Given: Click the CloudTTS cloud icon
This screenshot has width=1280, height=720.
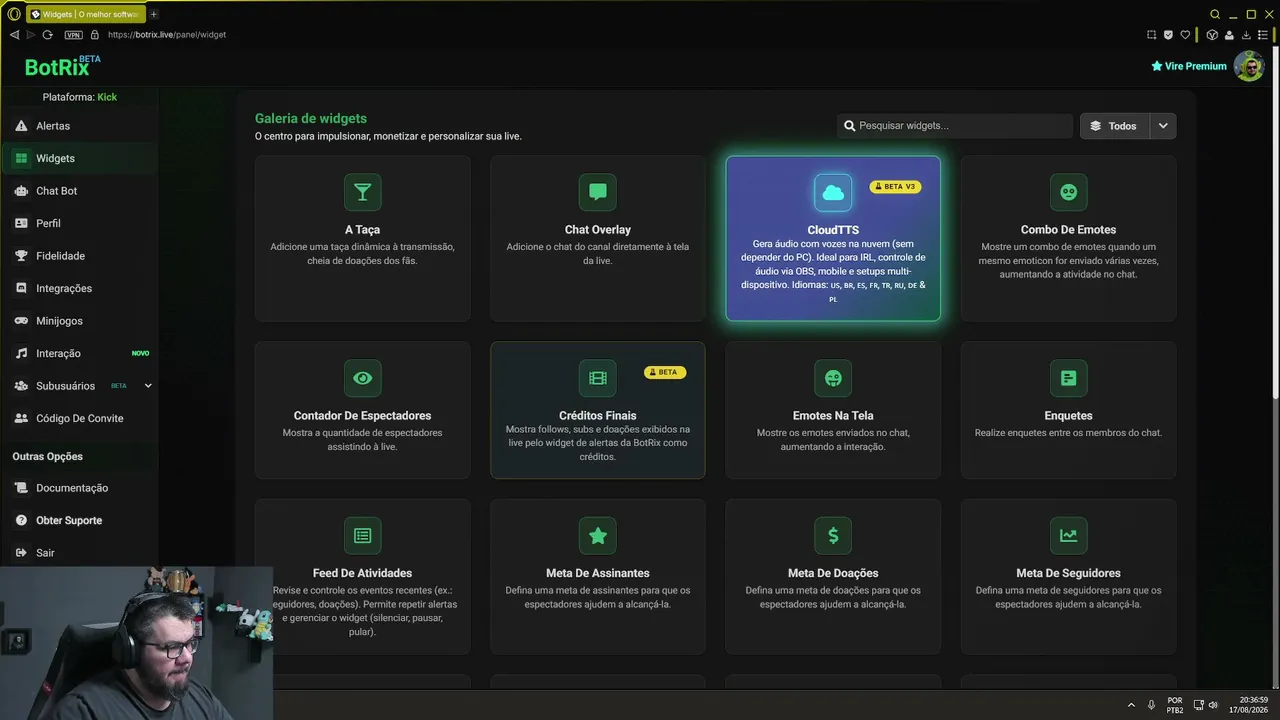Looking at the screenshot, I should pos(833,192).
